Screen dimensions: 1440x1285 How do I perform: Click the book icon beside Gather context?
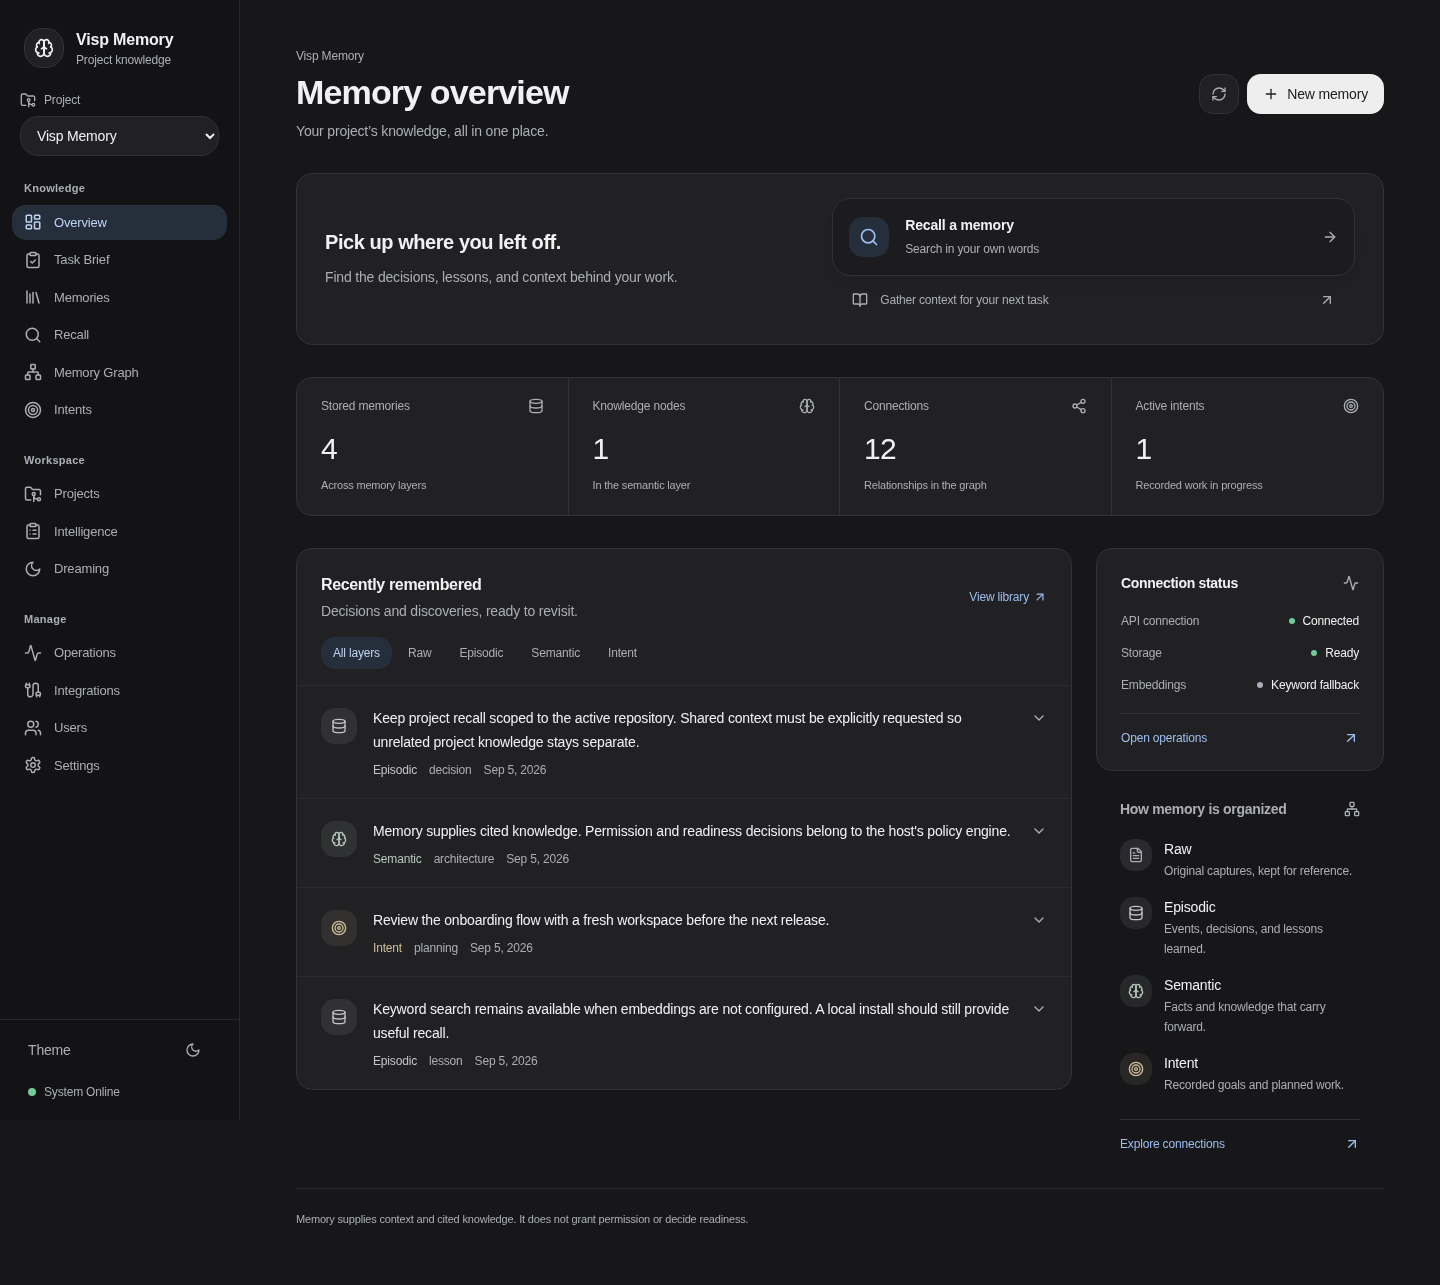(860, 300)
